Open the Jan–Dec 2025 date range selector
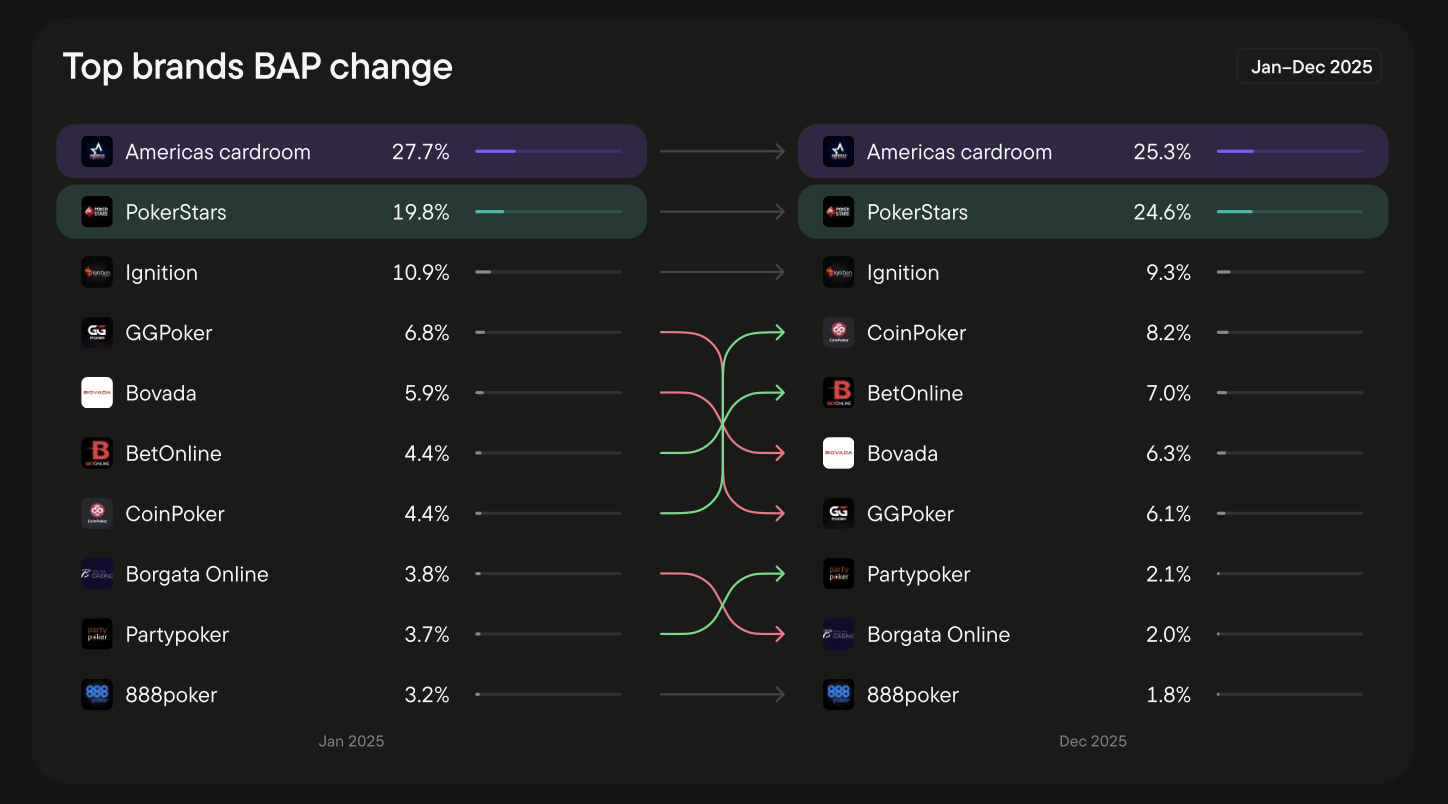This screenshot has height=804, width=1448. 1309,67
